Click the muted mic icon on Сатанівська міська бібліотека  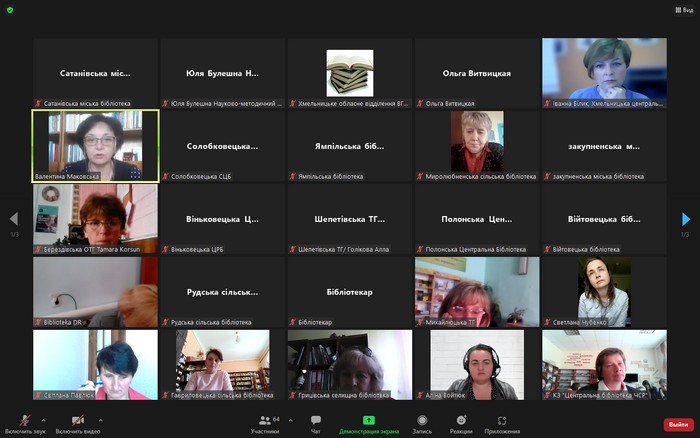[38, 104]
